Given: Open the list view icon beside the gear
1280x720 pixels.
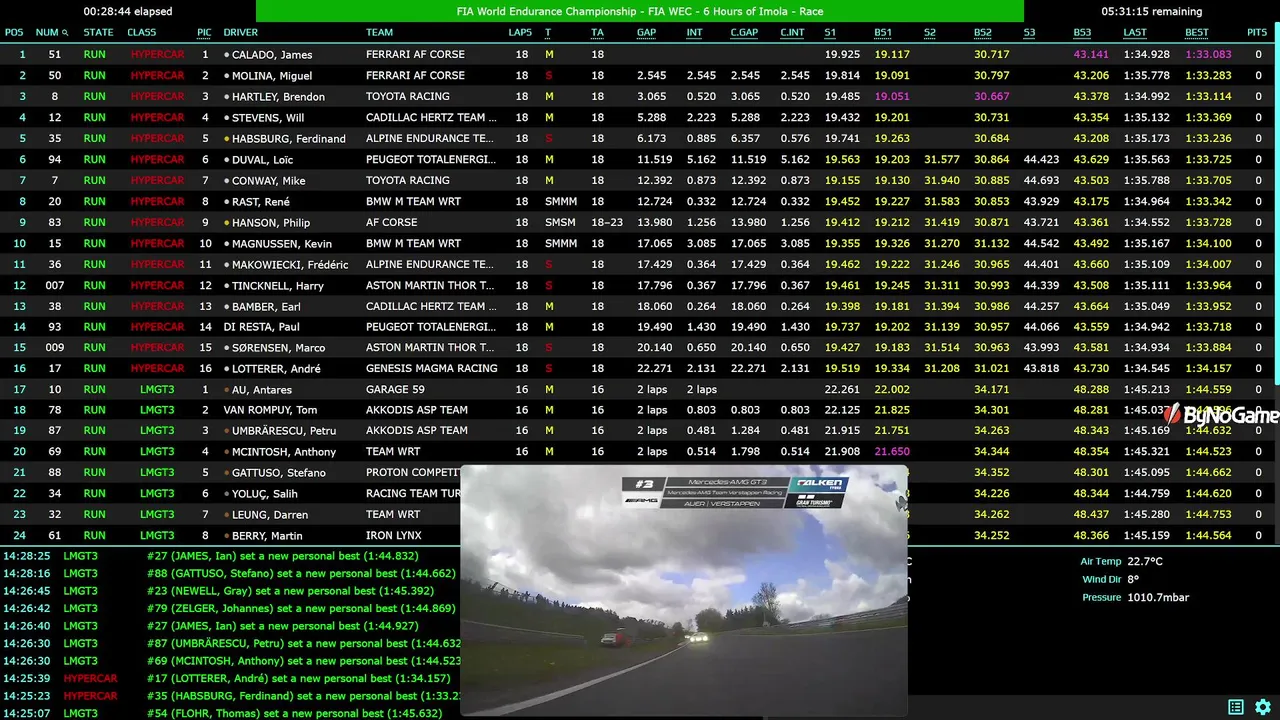Looking at the screenshot, I should pyautogui.click(x=1236, y=707).
